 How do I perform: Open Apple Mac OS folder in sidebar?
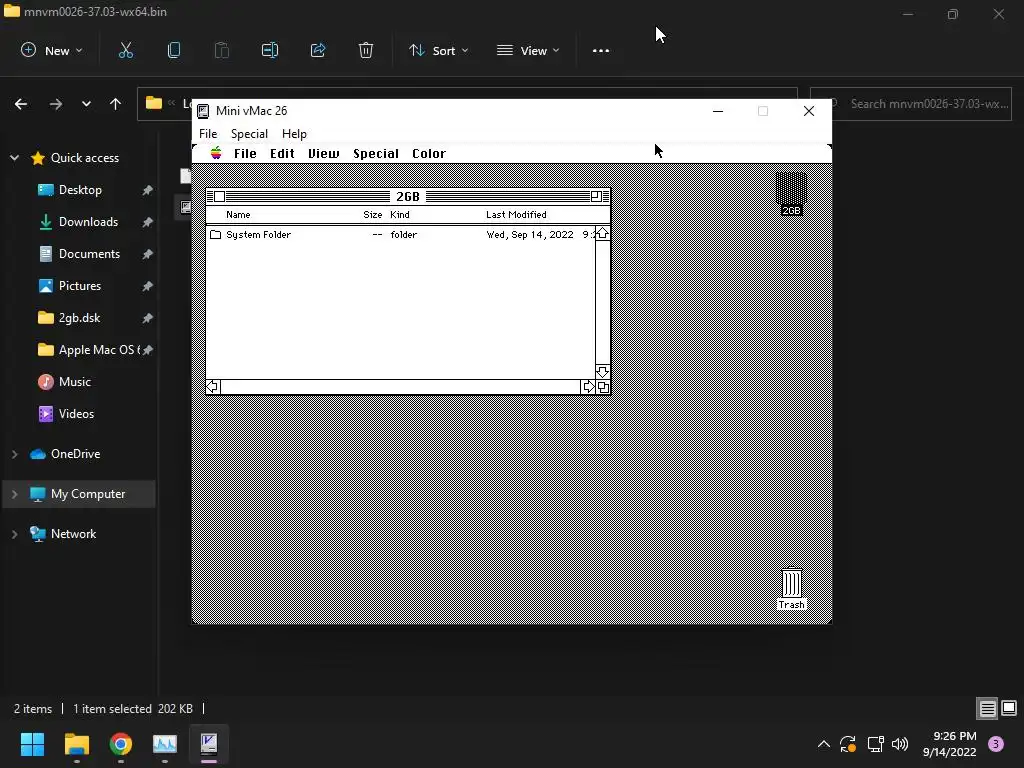point(98,350)
